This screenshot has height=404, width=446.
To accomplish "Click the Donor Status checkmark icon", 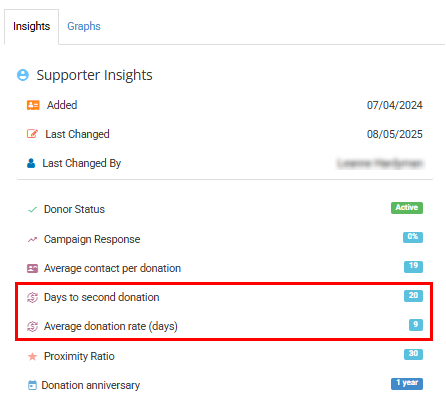I will coord(32,210).
